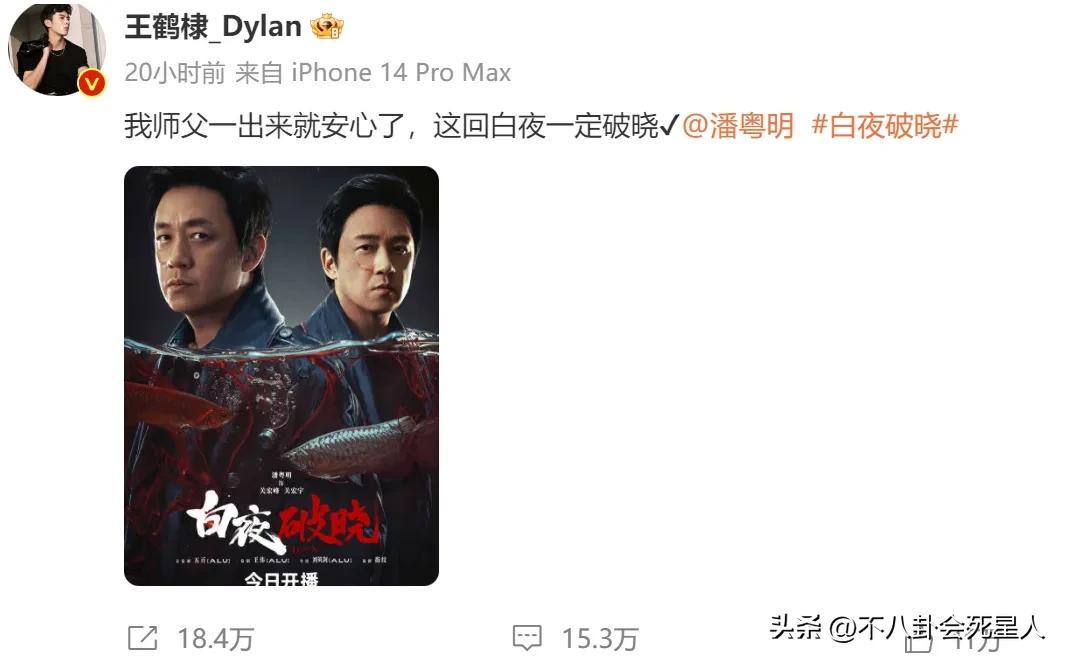Tap the like thumbs-up icon
Image resolution: width=1065 pixels, height=660 pixels.
click(918, 642)
